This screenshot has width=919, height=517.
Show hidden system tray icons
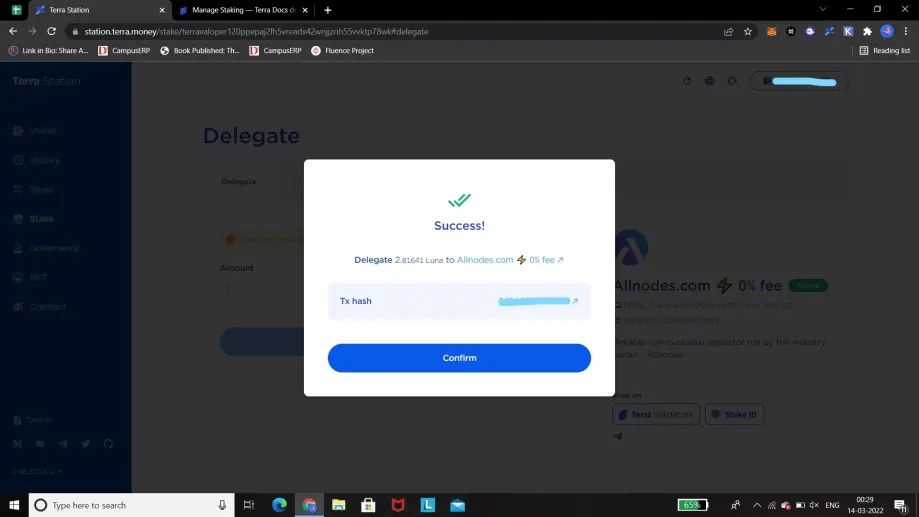pos(757,505)
